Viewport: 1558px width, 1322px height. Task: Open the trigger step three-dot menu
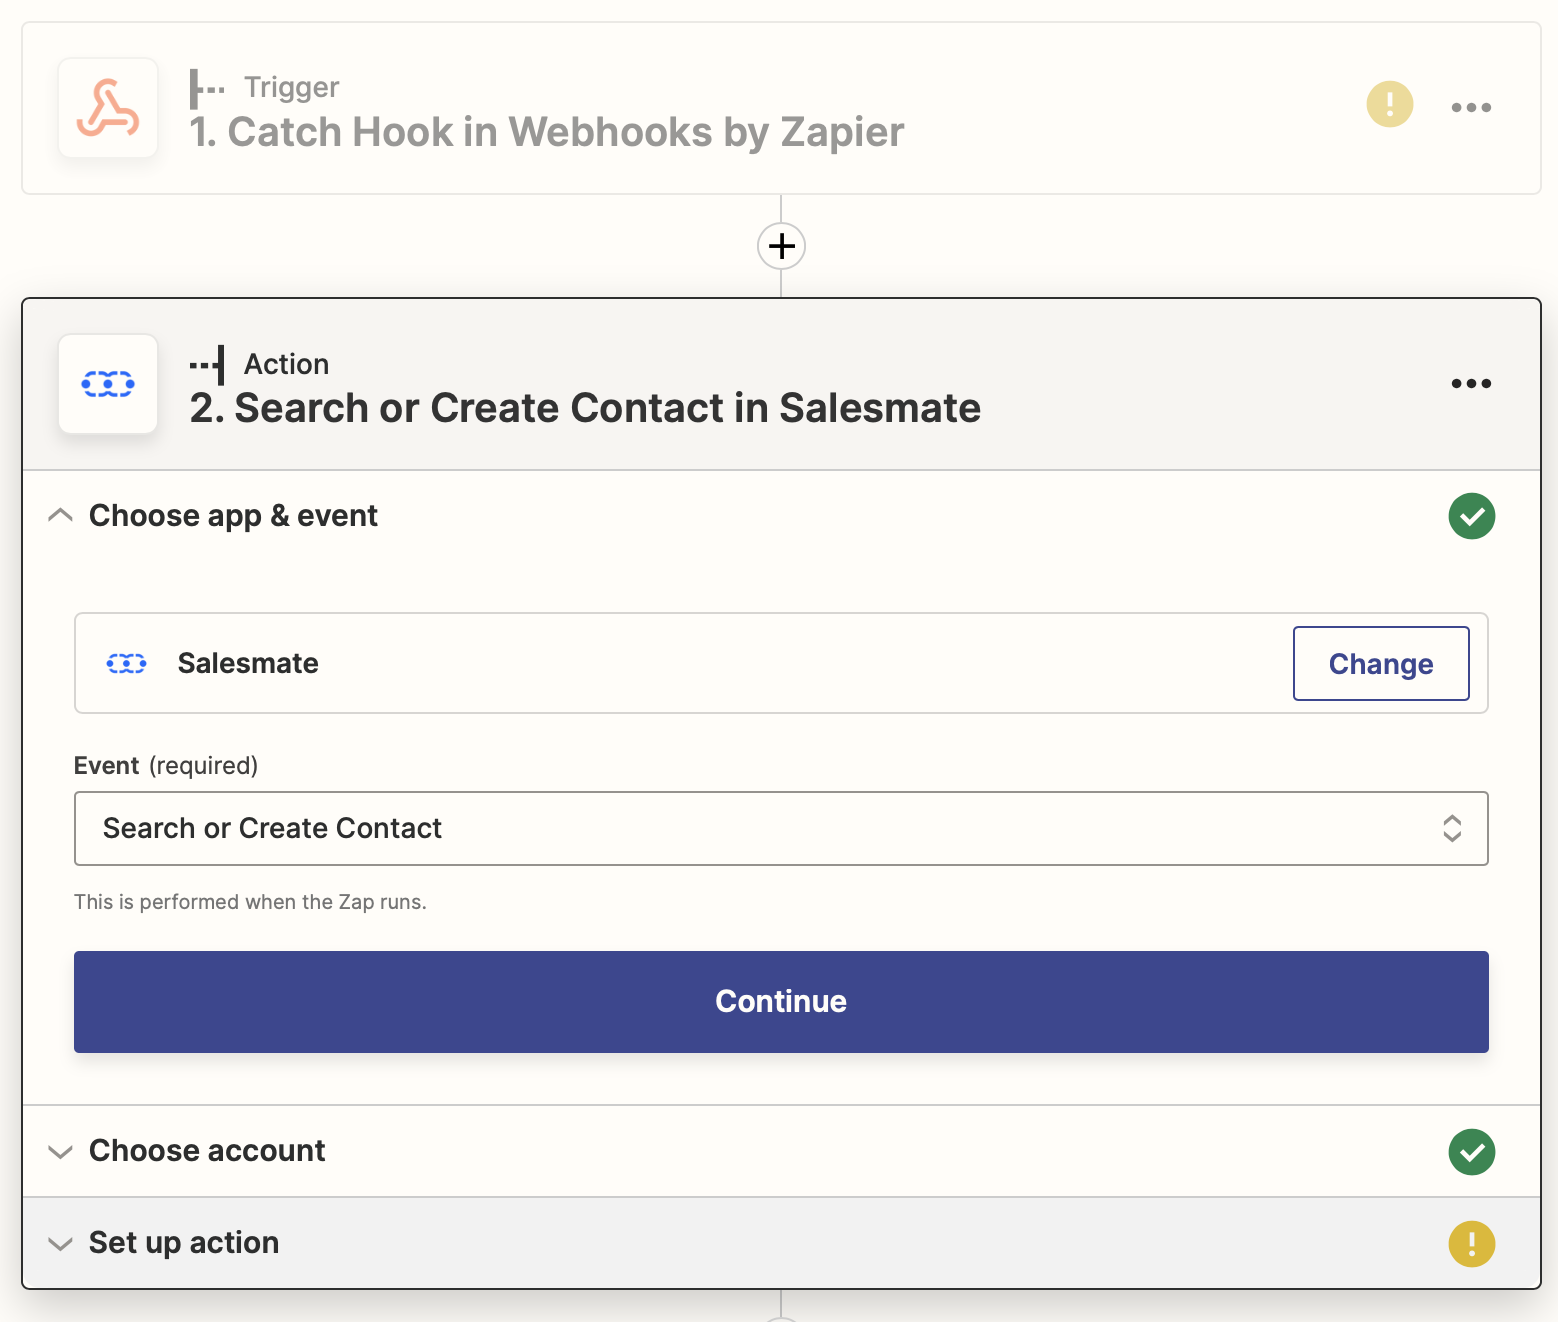click(x=1471, y=107)
